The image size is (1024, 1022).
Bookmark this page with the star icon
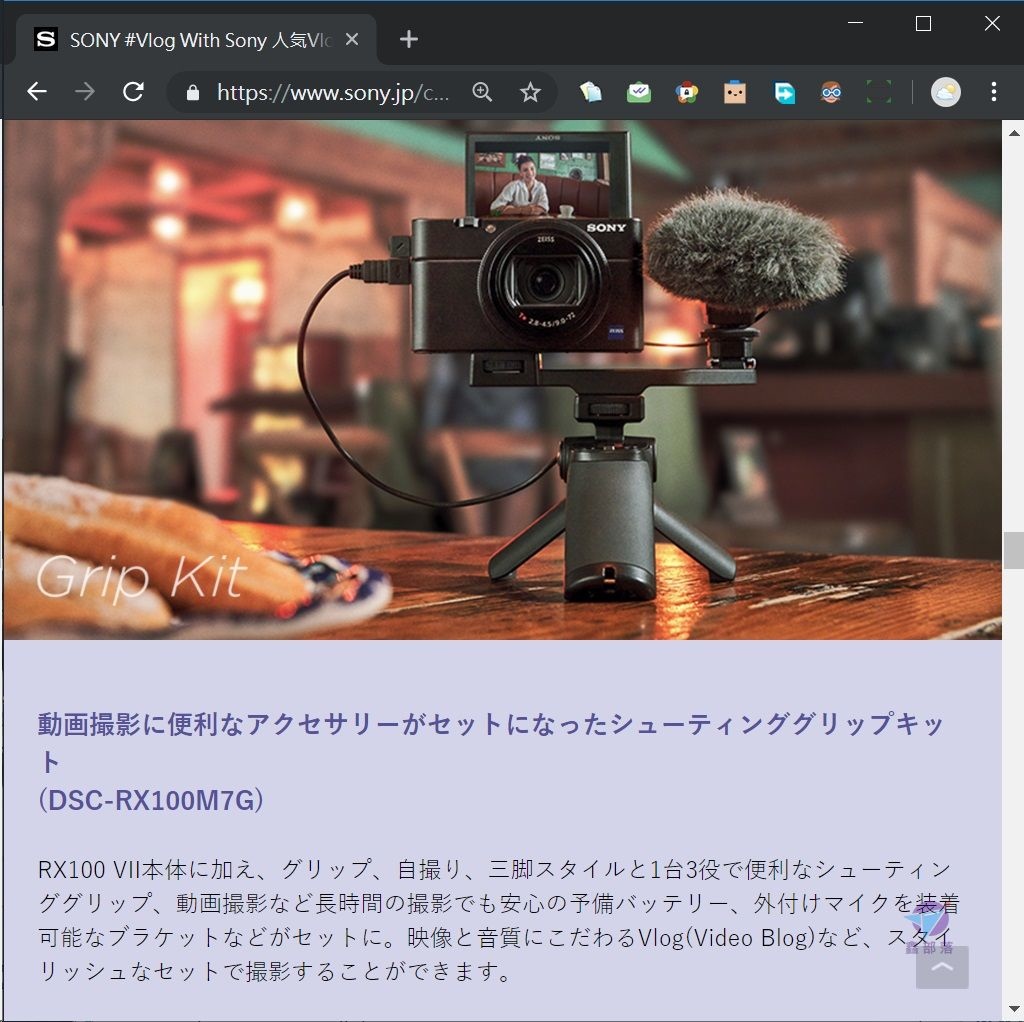coord(530,92)
